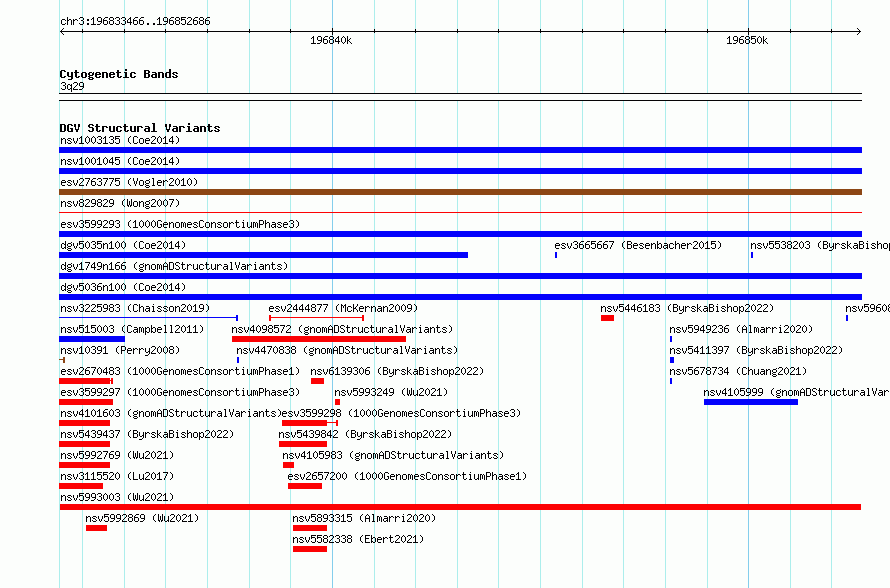The height and width of the screenshot is (588, 890).
Task: Select the nsv5993003 (Wu2021) label
Action: pos(117,497)
